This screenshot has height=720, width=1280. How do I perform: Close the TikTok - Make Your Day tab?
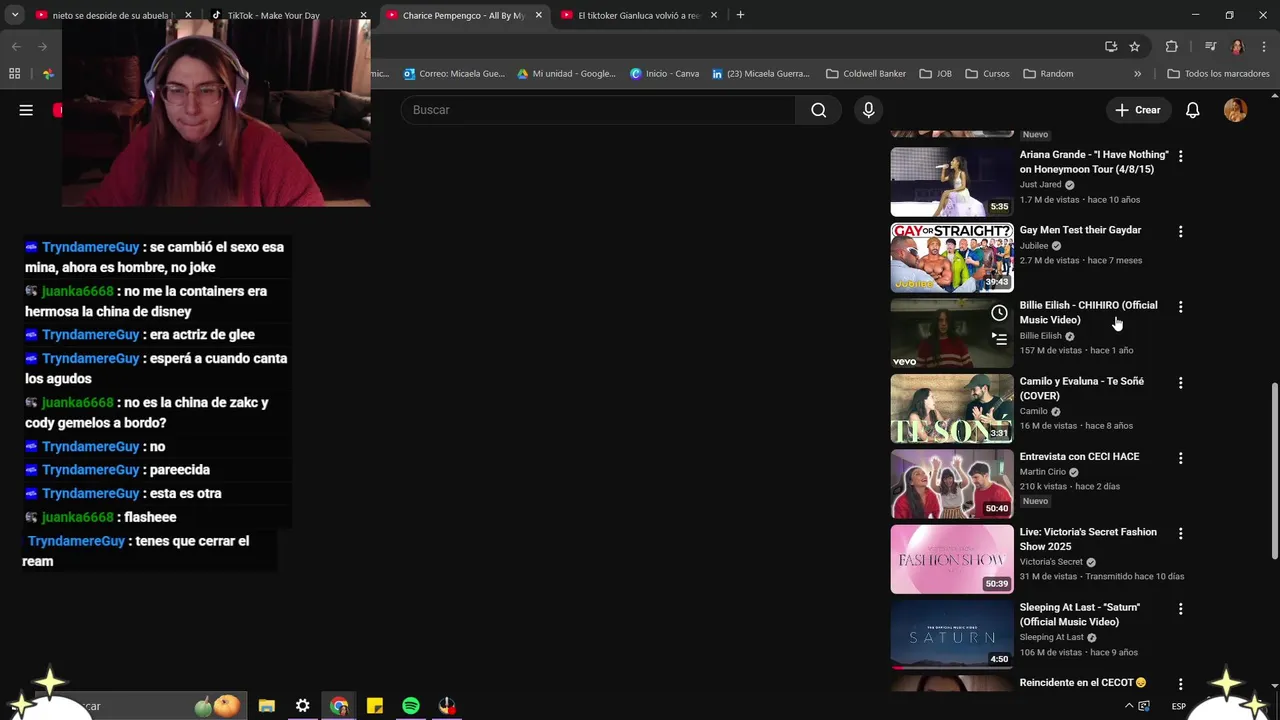[x=363, y=15]
